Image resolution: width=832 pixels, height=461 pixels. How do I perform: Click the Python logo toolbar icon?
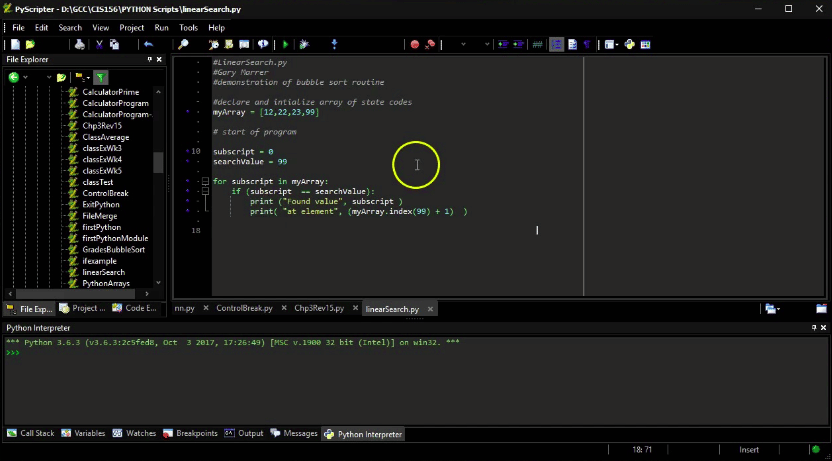click(x=629, y=45)
